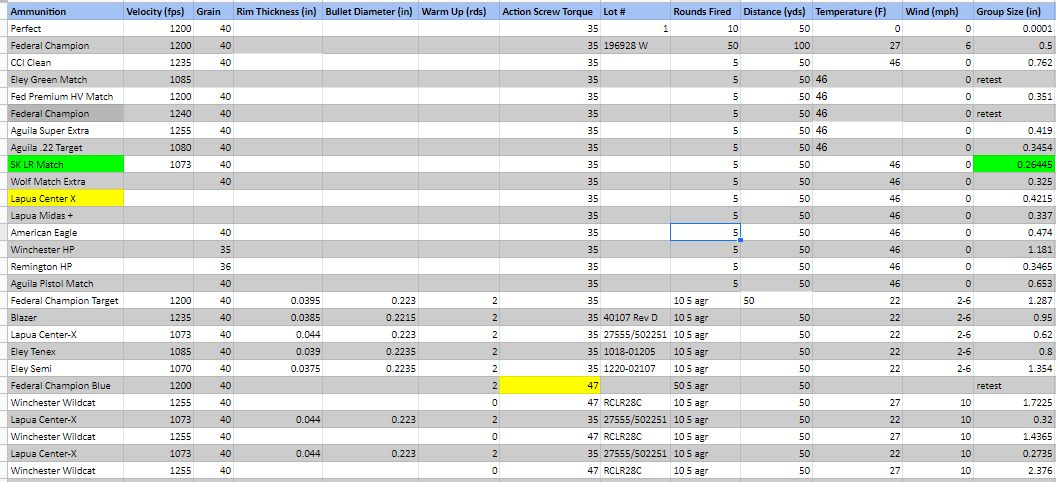
Task: Click lot number '40107 Rev D'
Action: point(633,317)
